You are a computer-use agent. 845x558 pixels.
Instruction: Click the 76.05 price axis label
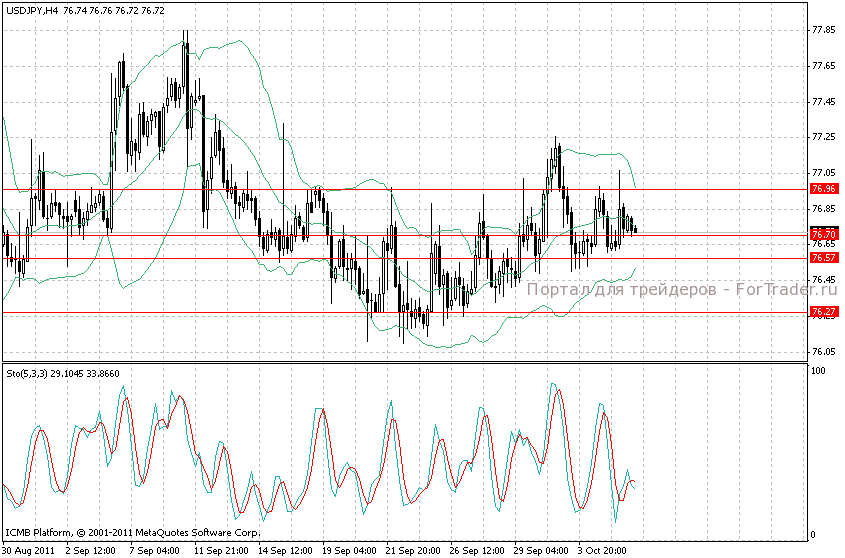[823, 352]
